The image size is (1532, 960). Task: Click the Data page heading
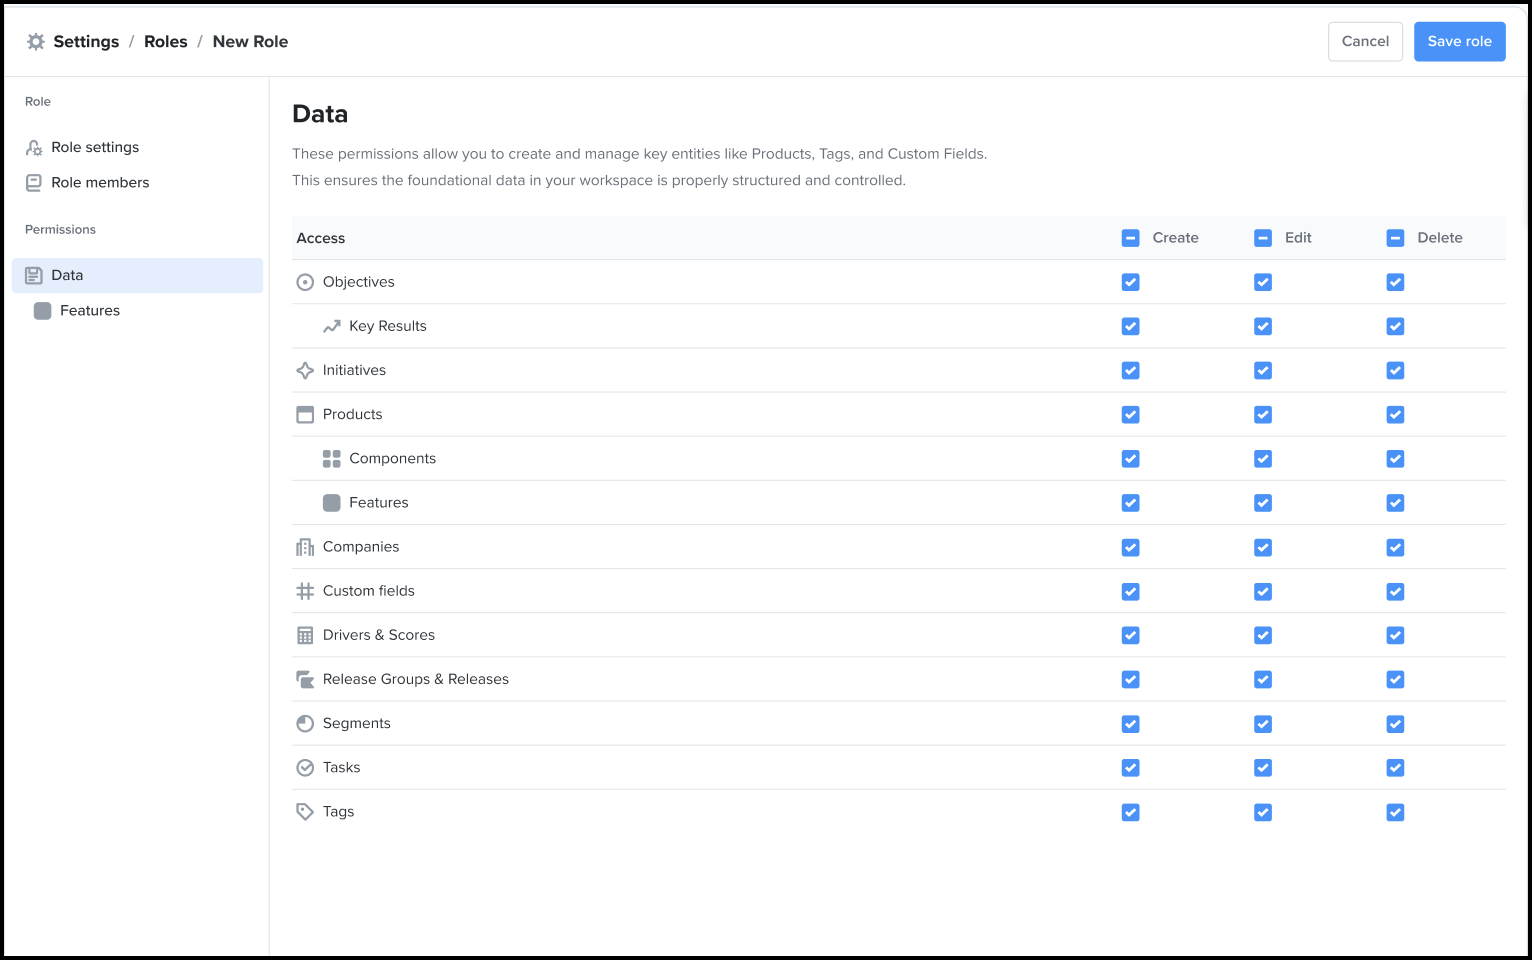[x=320, y=114]
